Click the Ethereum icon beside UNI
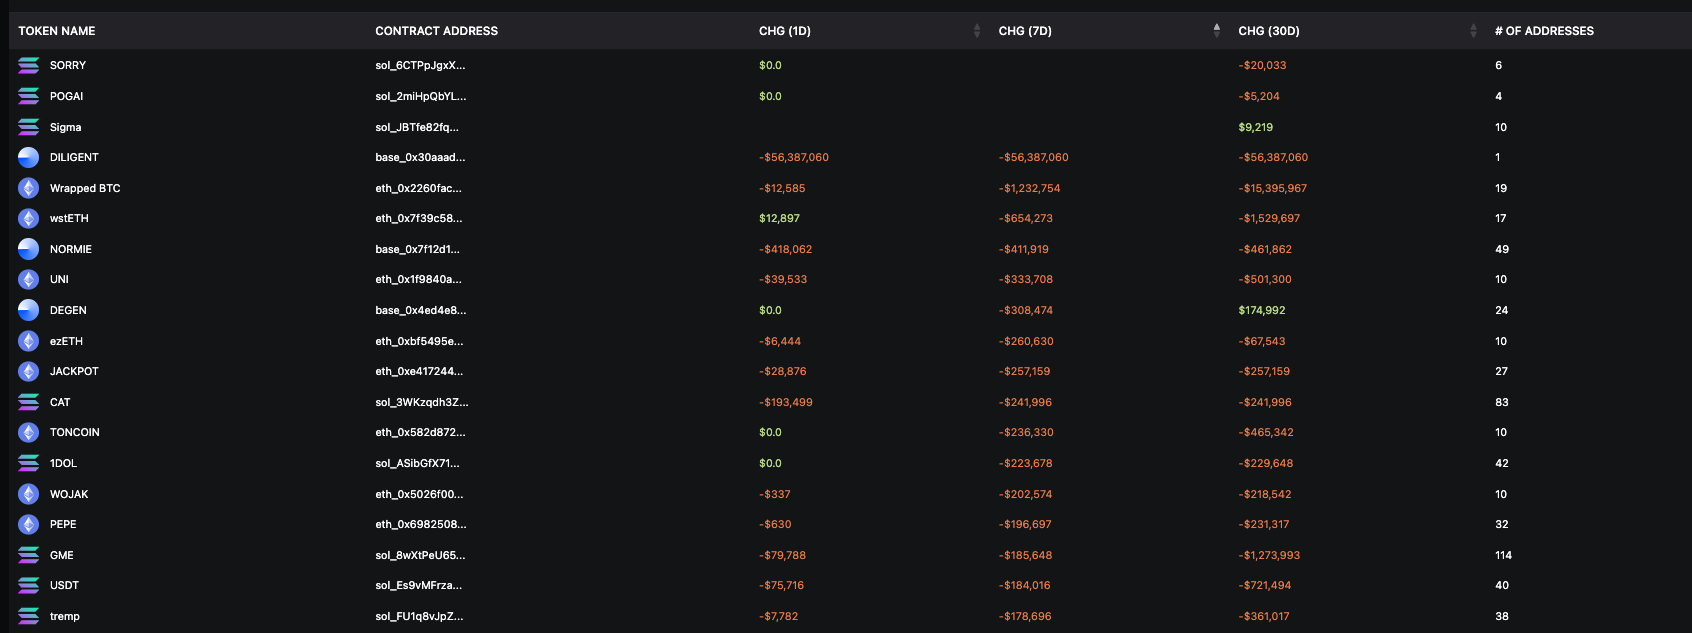Screen dimensions: 1692x633 (x=29, y=279)
